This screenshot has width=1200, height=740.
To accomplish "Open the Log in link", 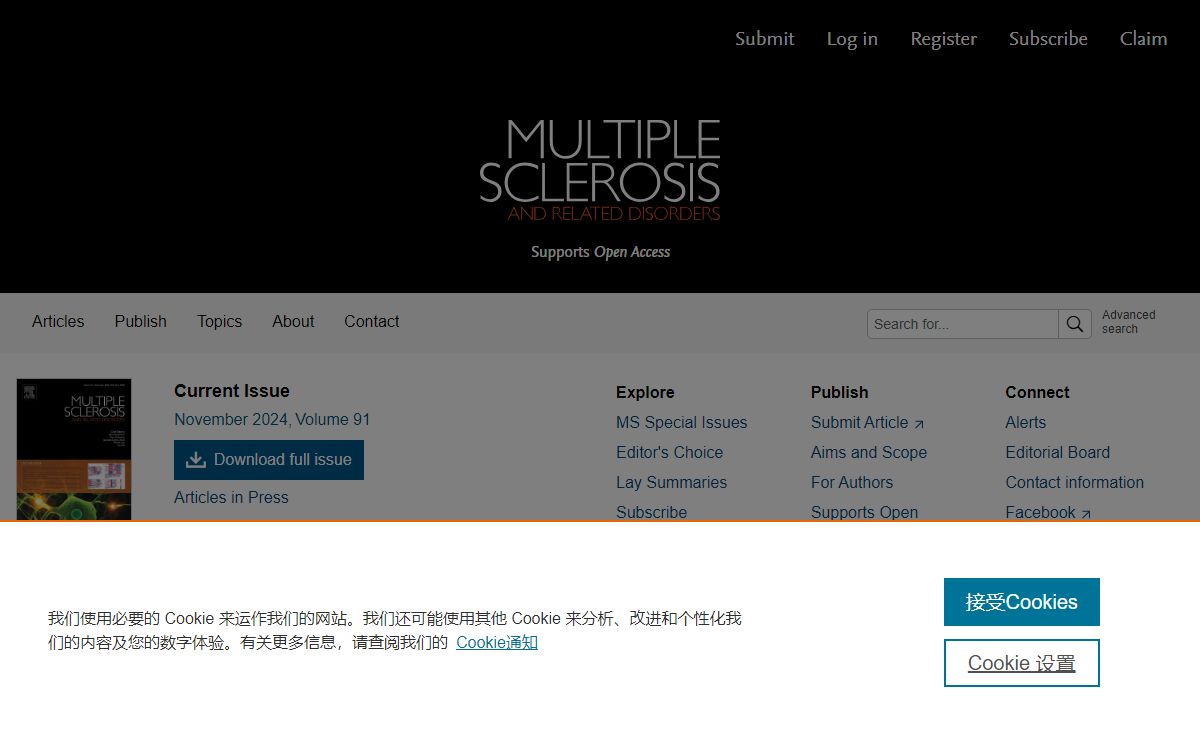I will [x=852, y=39].
